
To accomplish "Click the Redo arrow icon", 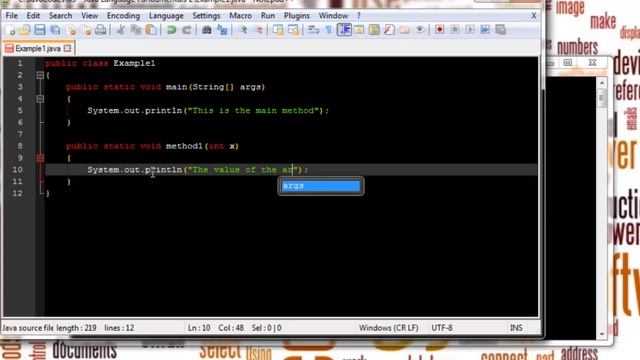I will pyautogui.click(x=187, y=30).
